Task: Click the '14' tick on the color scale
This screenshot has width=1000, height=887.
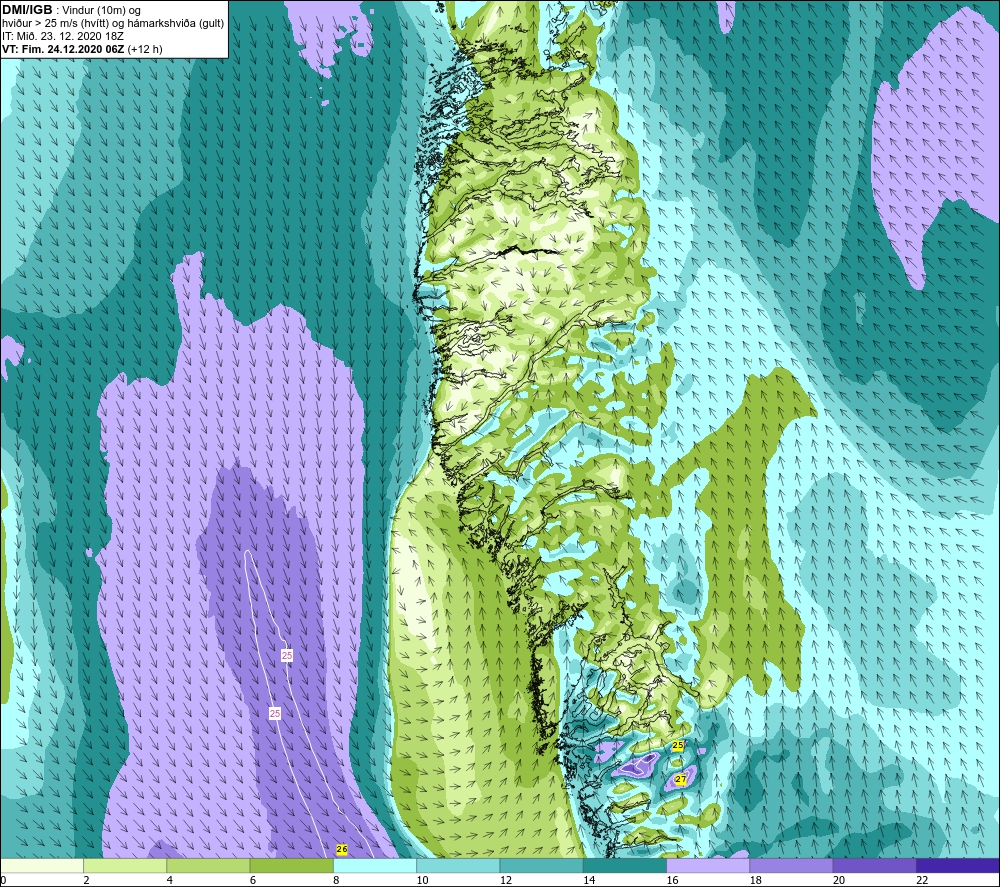Action: click(589, 881)
